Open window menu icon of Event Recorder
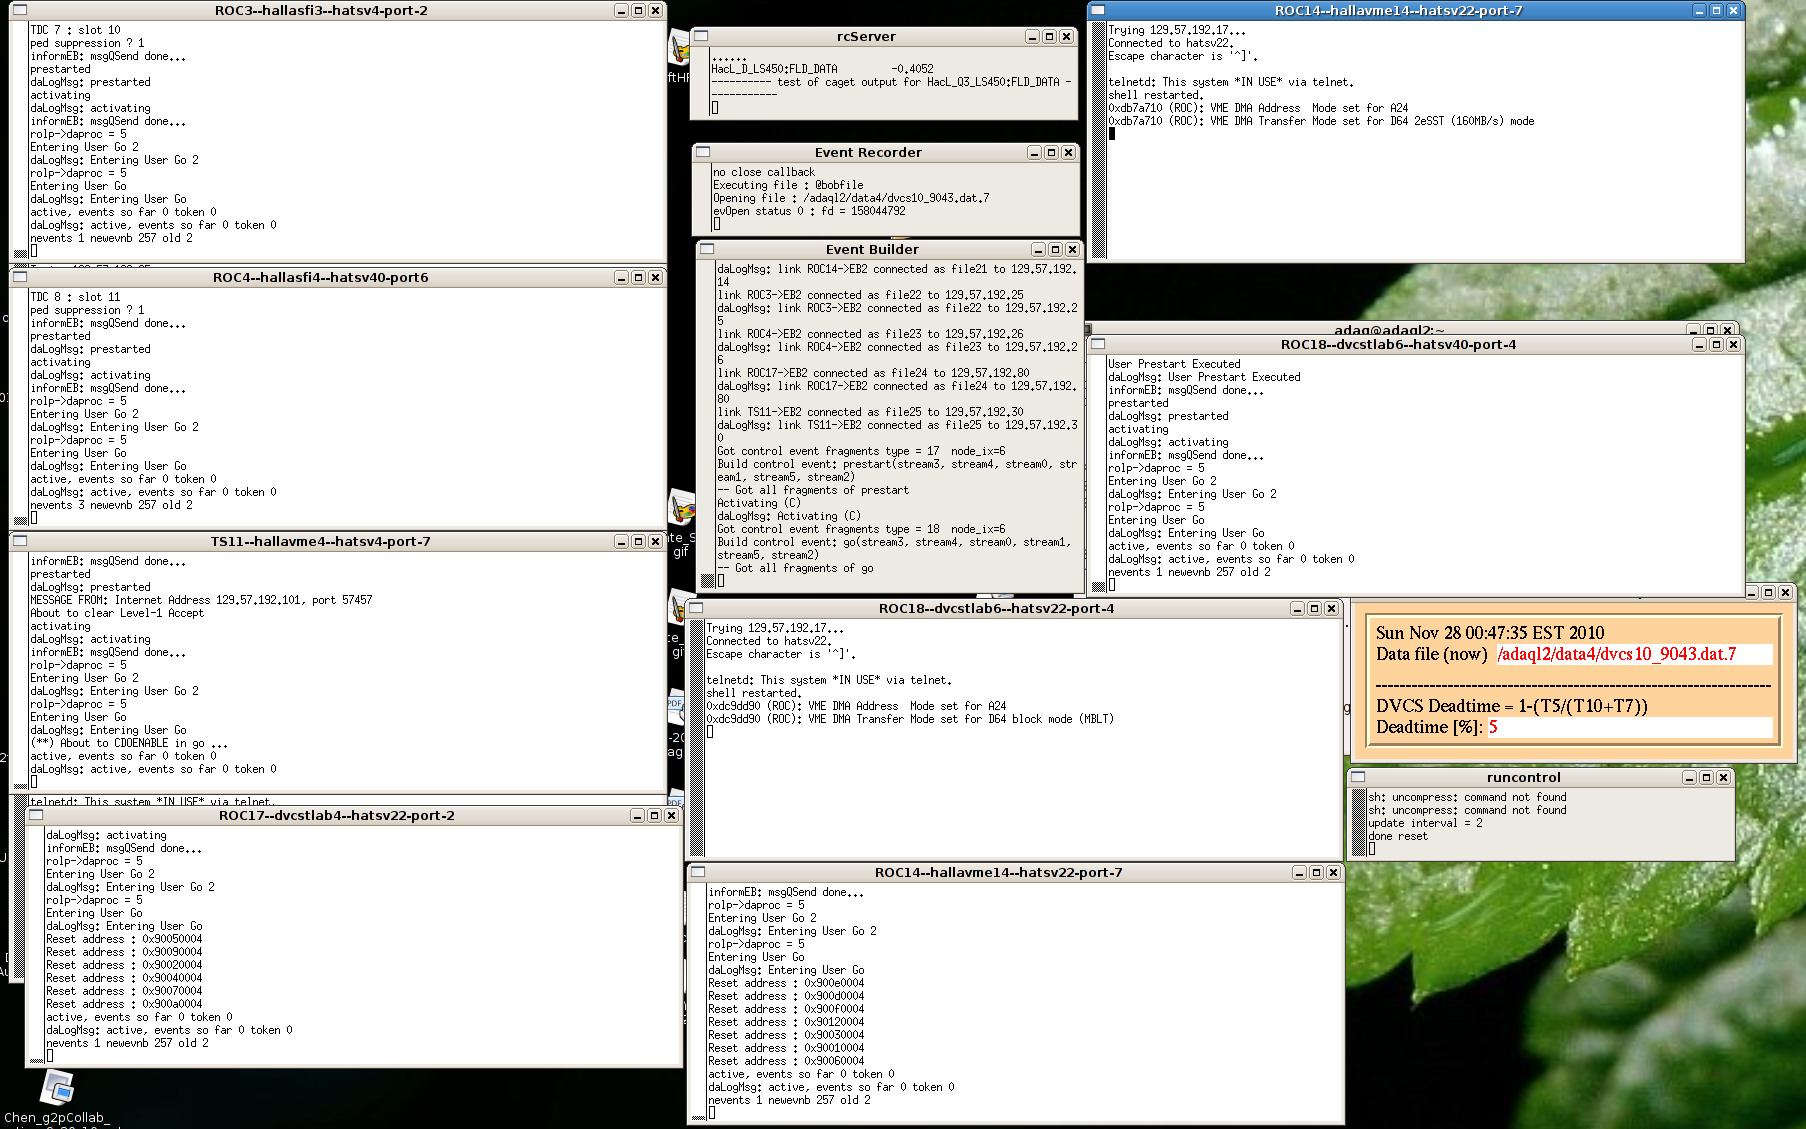This screenshot has height=1129, width=1806. [703, 153]
